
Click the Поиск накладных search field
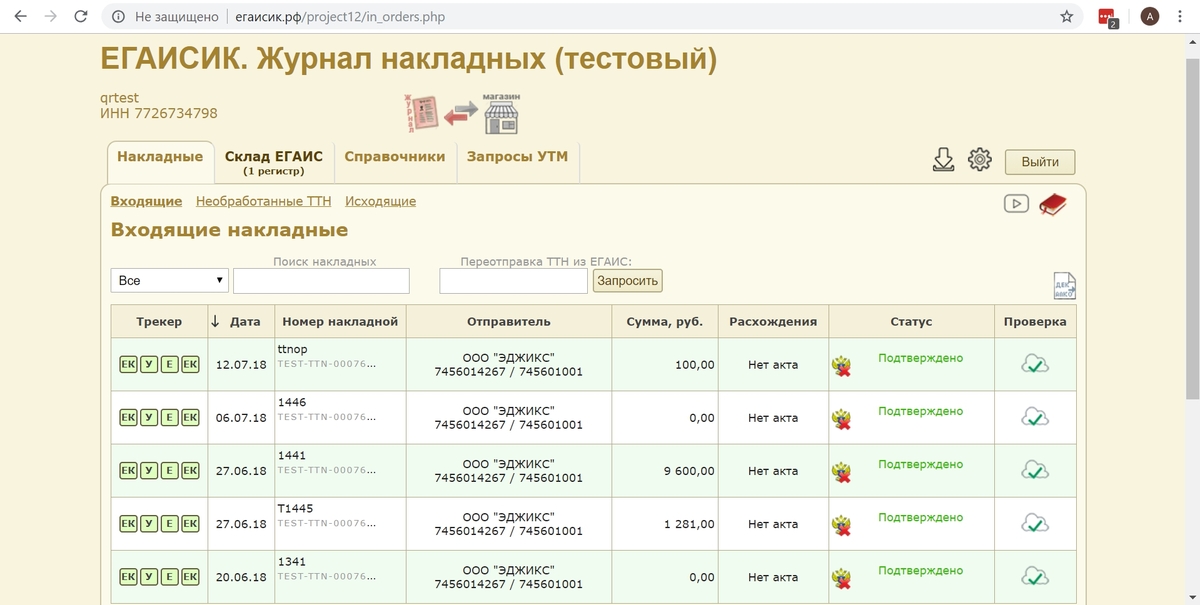[x=321, y=281]
